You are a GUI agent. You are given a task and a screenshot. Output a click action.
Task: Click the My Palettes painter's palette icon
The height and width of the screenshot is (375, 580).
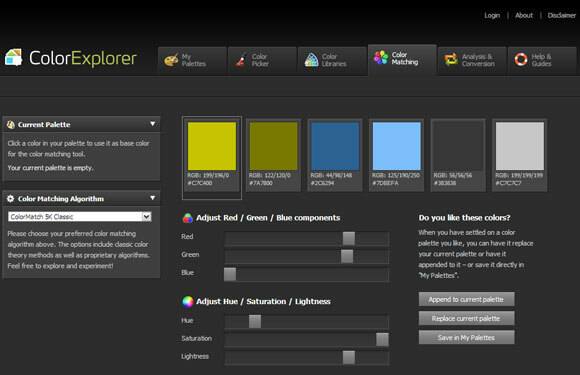point(171,60)
